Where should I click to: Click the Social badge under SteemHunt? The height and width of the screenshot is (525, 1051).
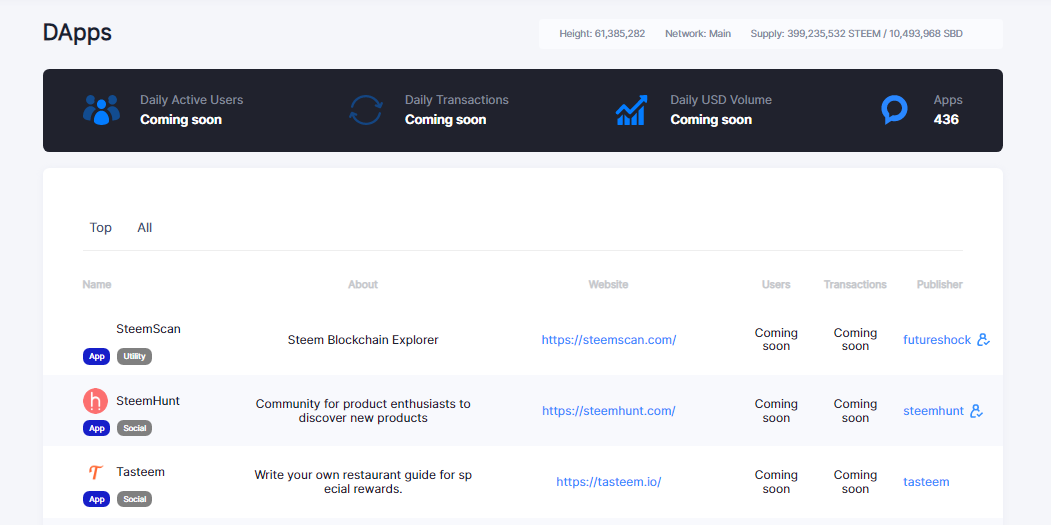click(135, 428)
